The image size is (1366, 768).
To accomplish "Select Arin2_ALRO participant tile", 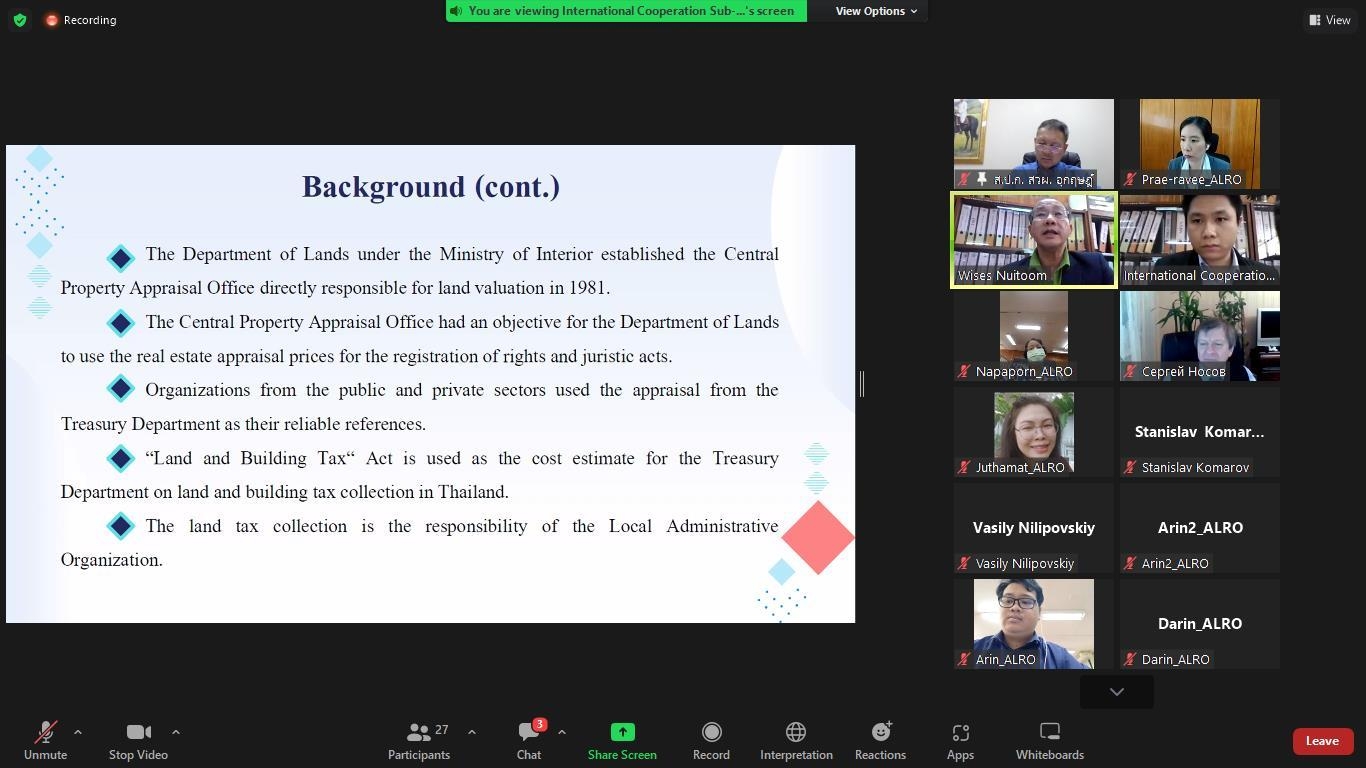I will tap(1200, 528).
